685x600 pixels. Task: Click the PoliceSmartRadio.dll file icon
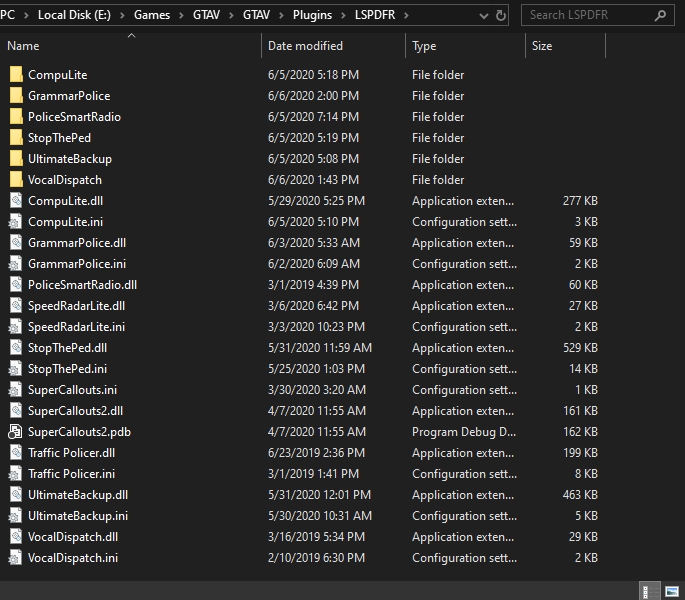[16, 284]
